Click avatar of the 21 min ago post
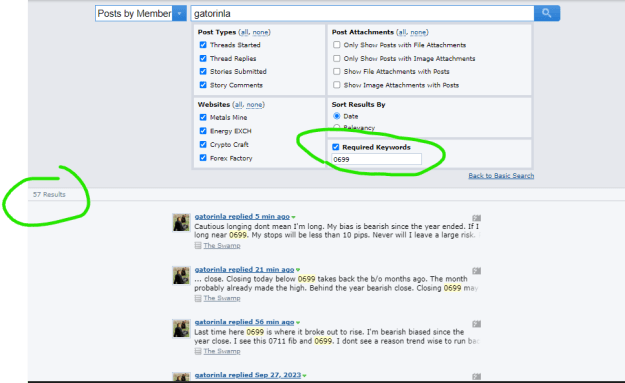 (181, 275)
